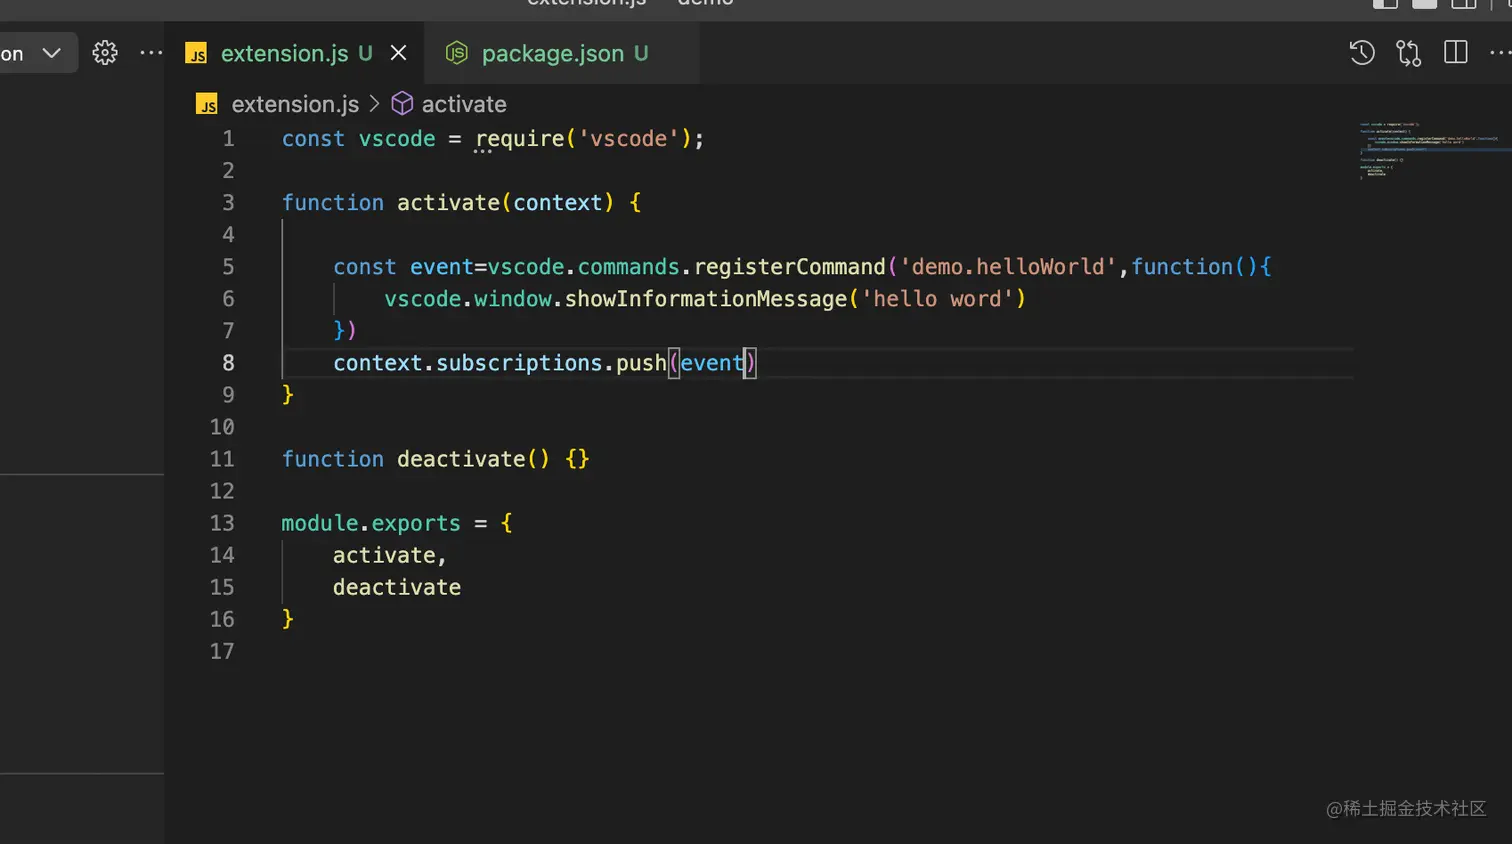Select the activate symbol breadcrumb
Image resolution: width=1512 pixels, height=844 pixels.
(464, 104)
